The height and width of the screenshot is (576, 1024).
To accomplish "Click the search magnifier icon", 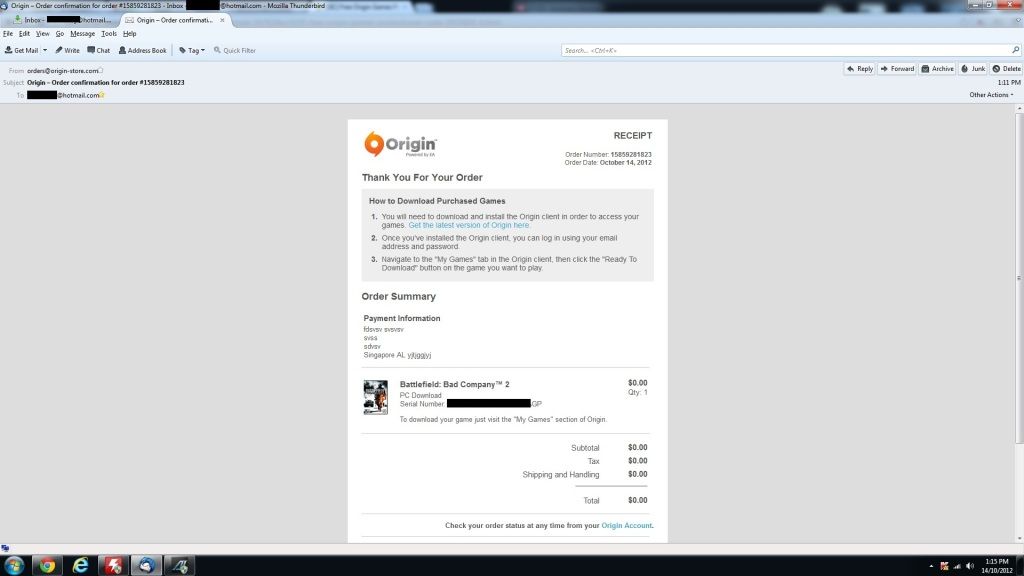I will pyautogui.click(x=1016, y=50).
